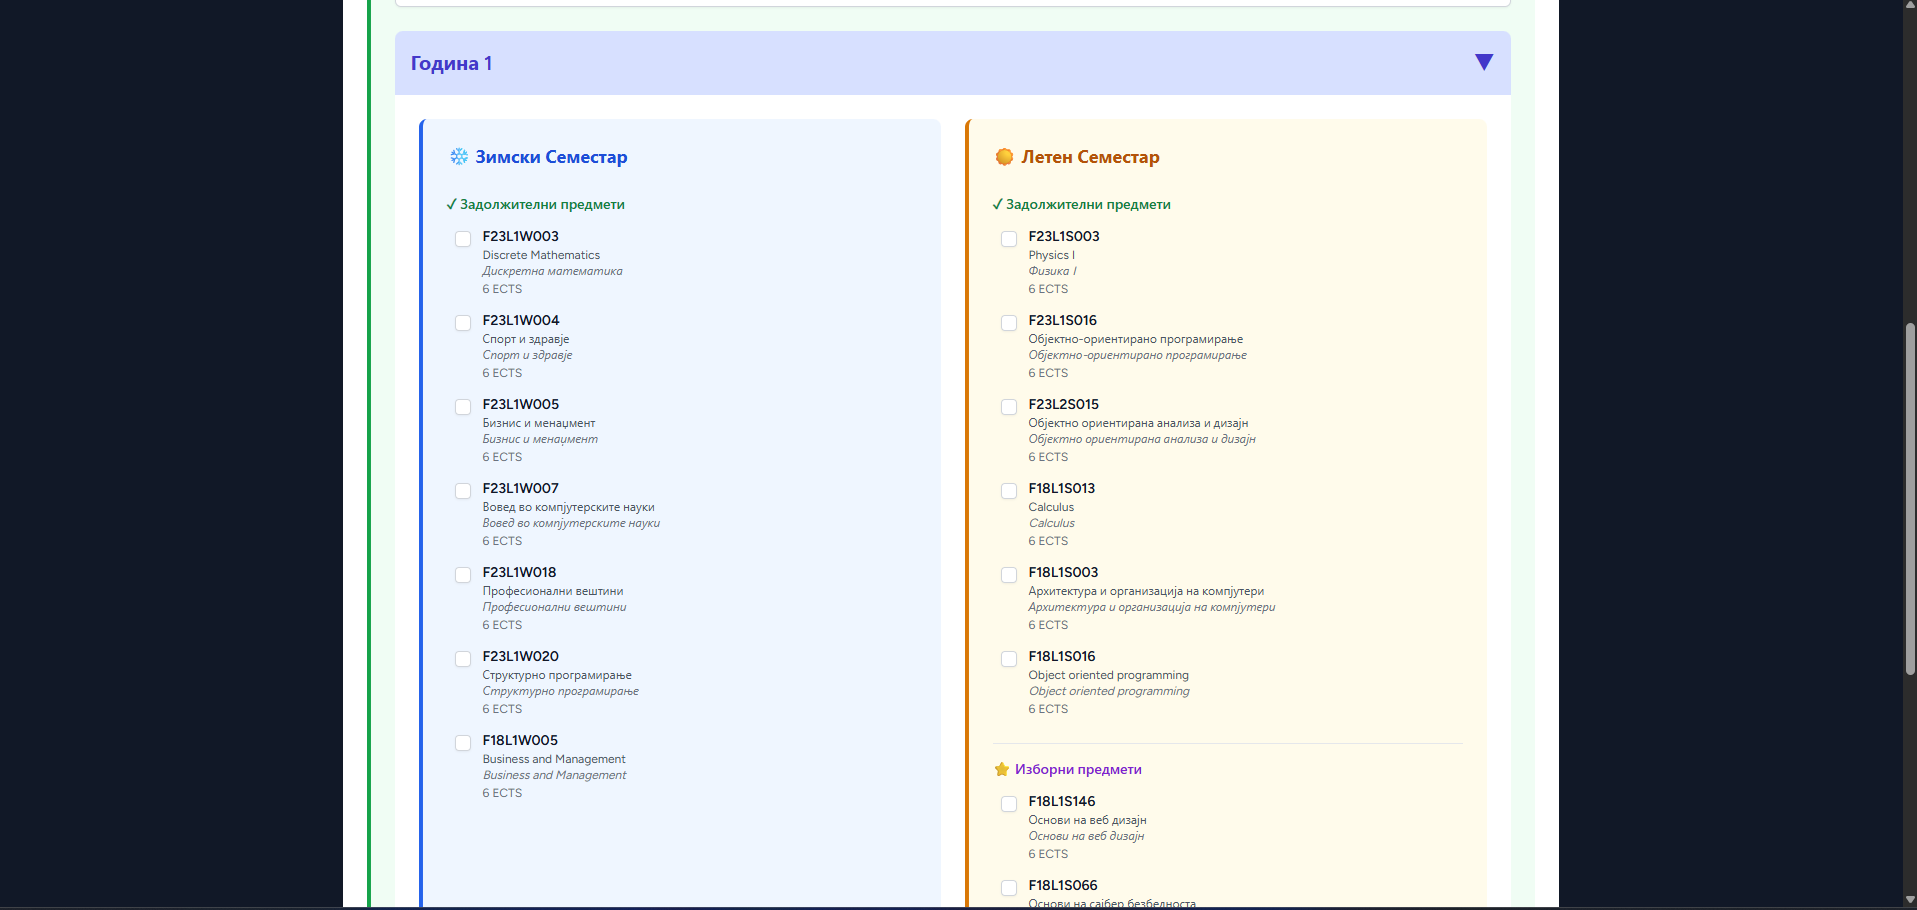Click the page vertical scrollbar thumb
The height and width of the screenshot is (910, 1917).
[x=1909, y=500]
